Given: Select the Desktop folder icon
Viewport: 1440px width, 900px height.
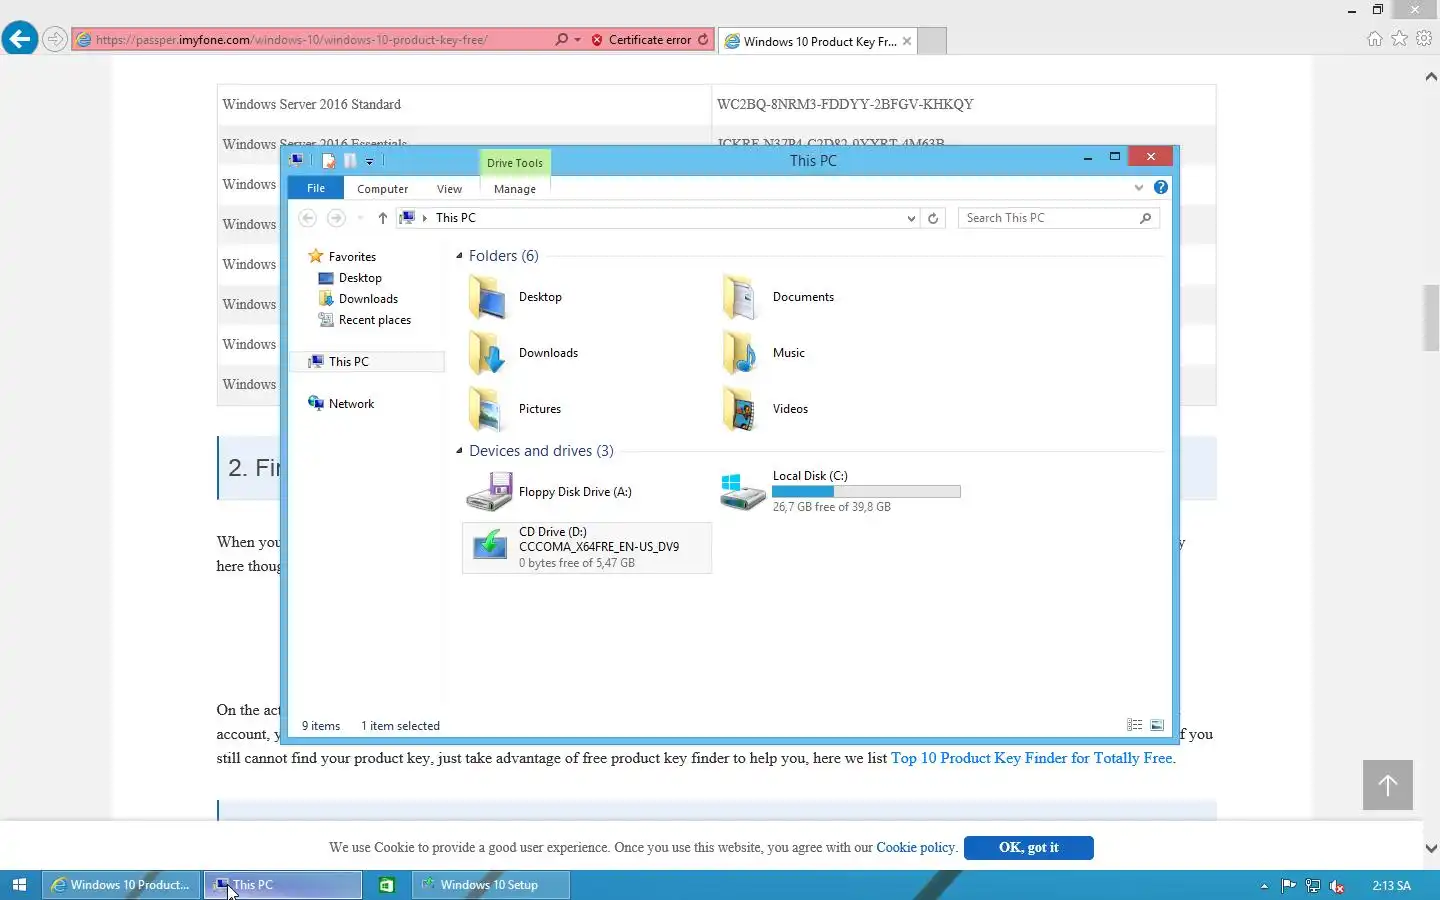Looking at the screenshot, I should [488, 297].
